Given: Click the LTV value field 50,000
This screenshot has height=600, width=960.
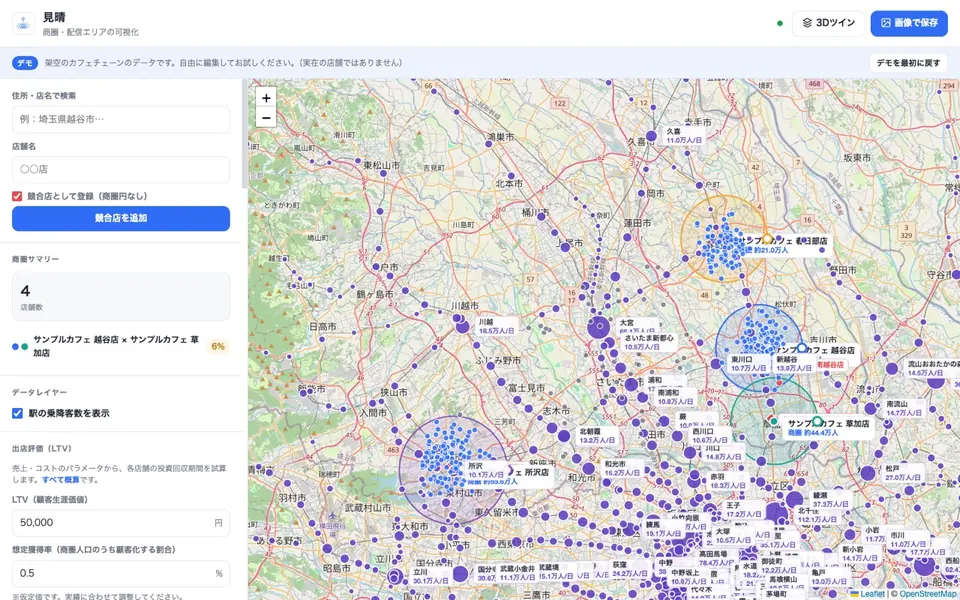Looking at the screenshot, I should 121,522.
